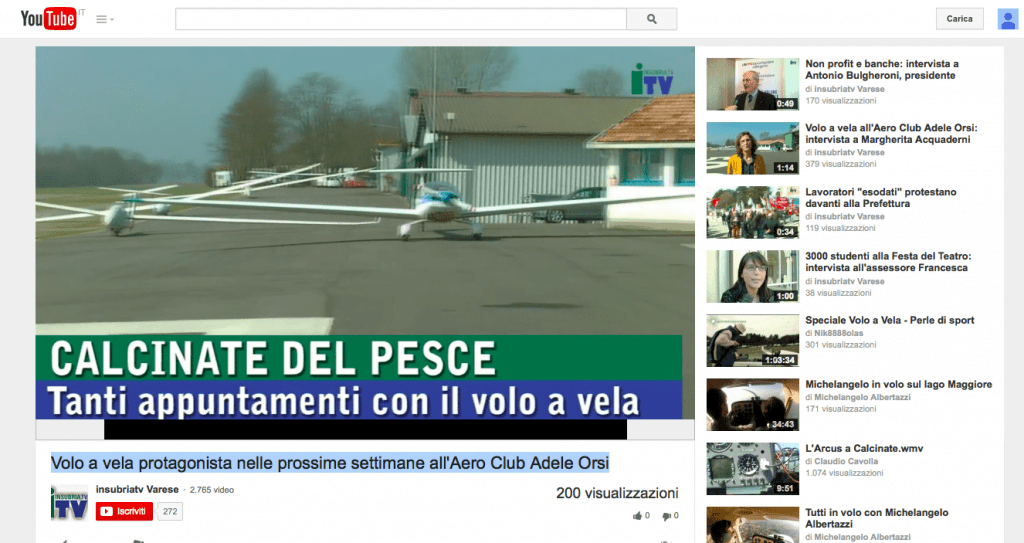Viewport: 1024px width, 543px height.
Task: Click the YouTube logo
Action: [48, 18]
